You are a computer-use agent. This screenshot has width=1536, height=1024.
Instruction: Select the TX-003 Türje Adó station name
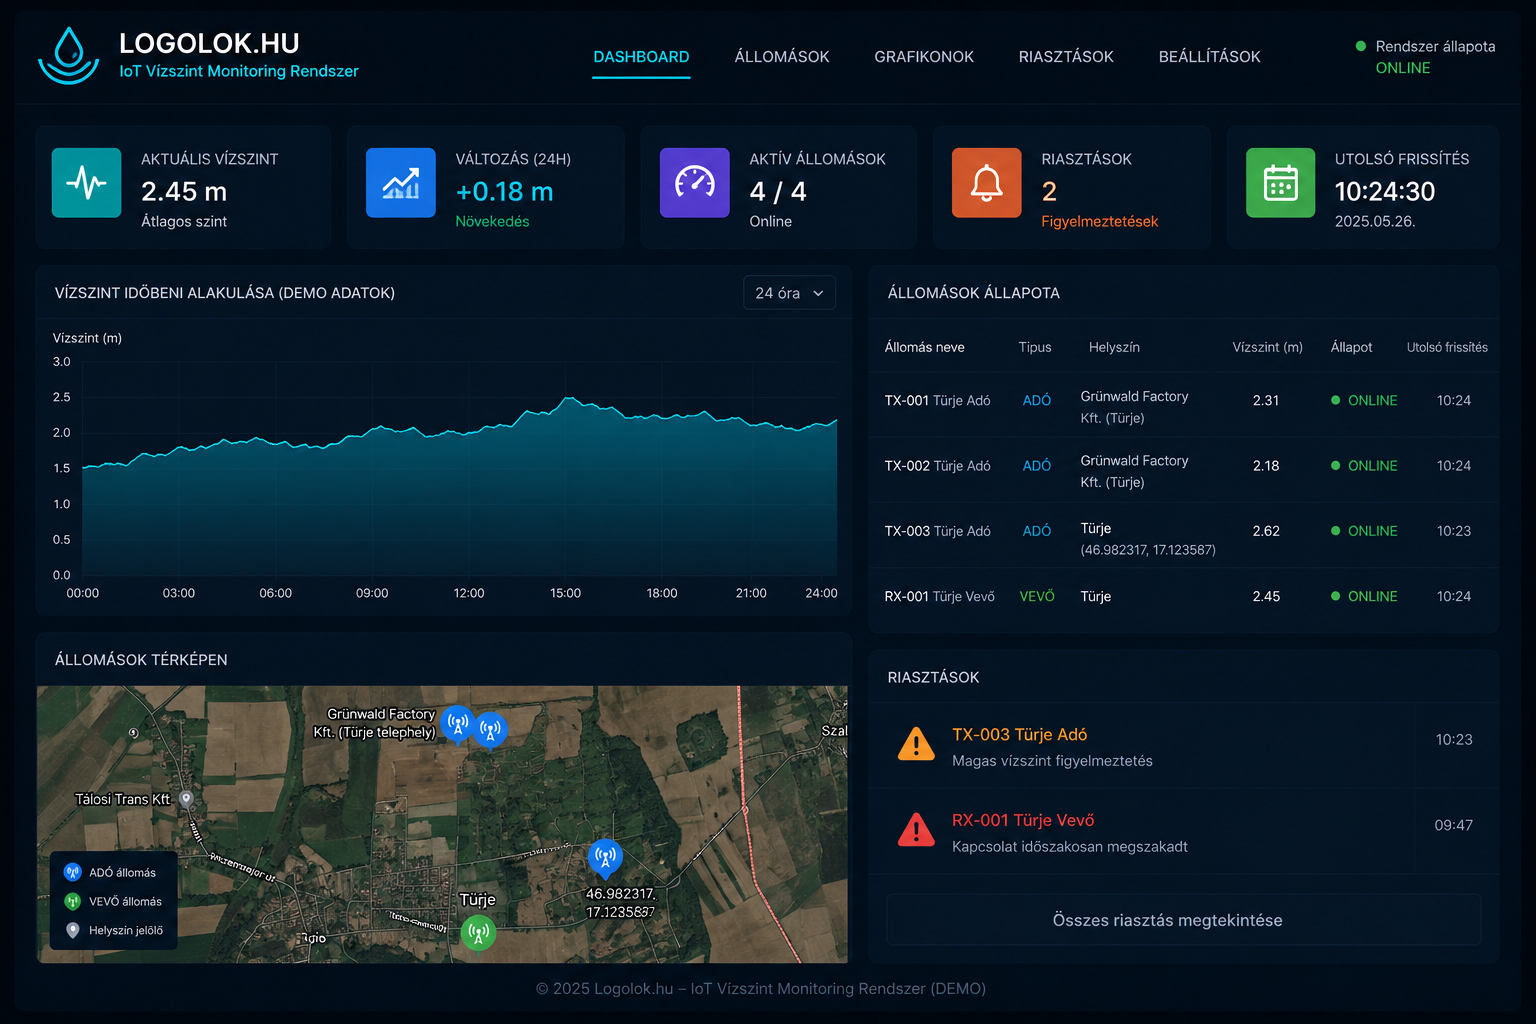click(x=937, y=531)
